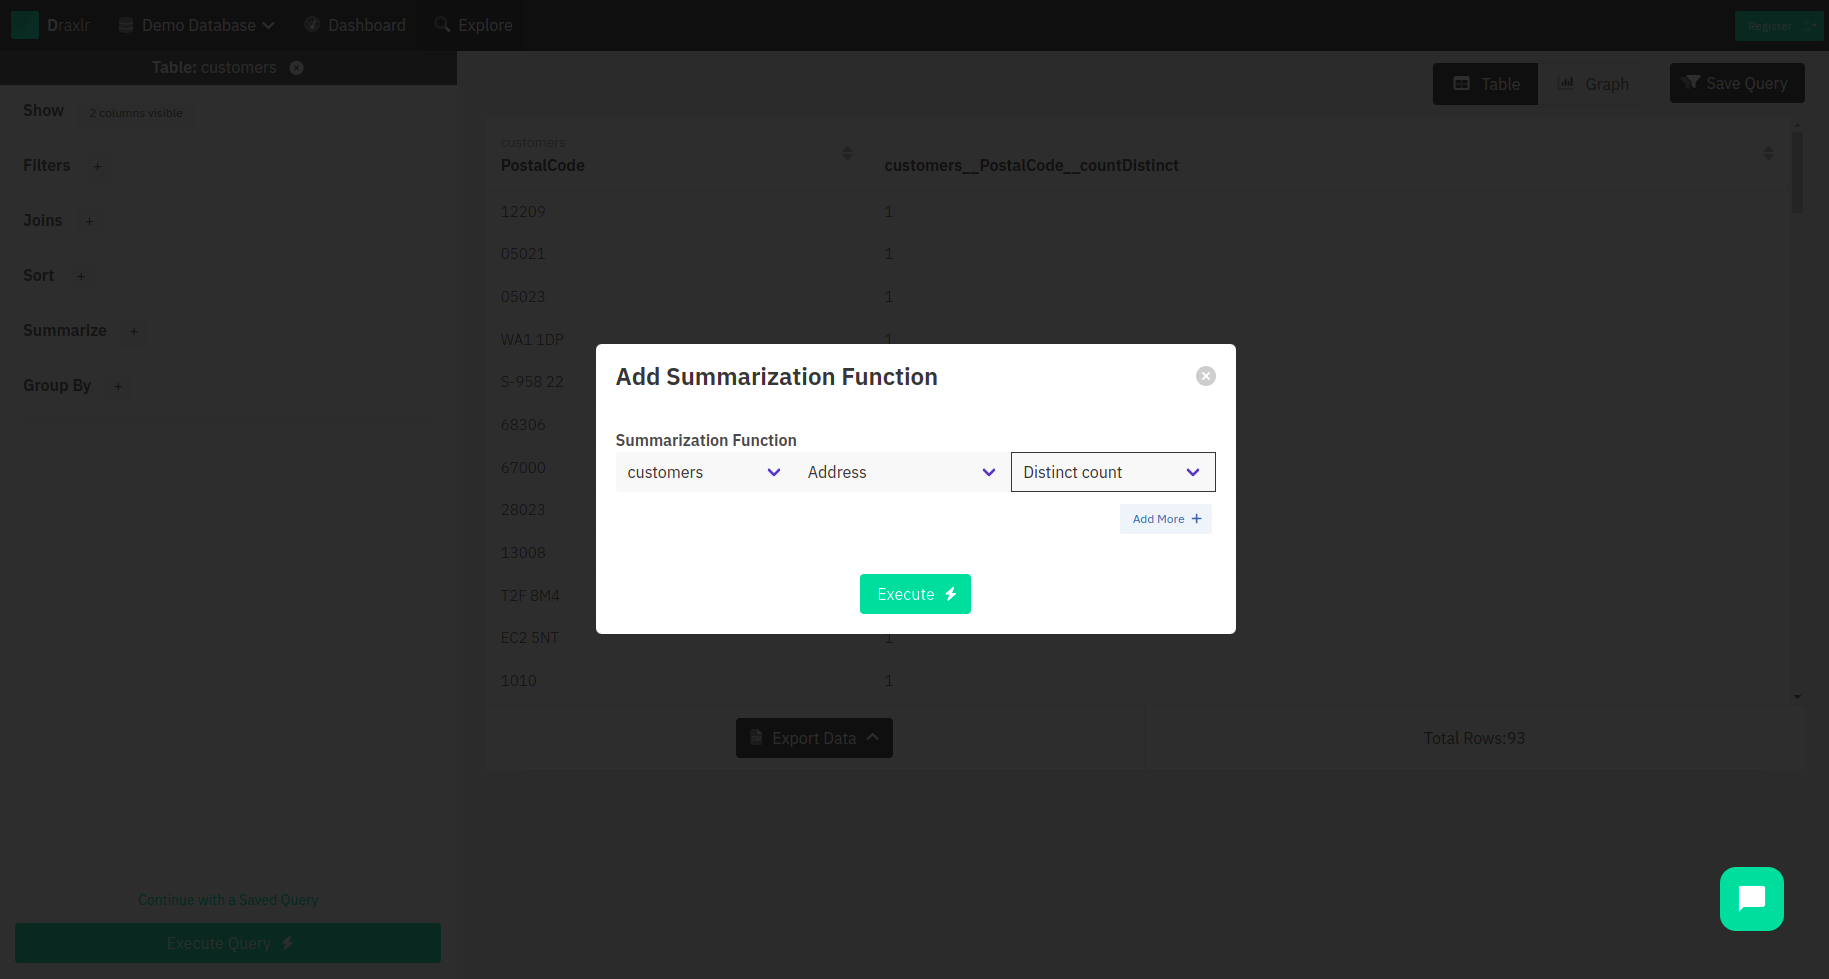1829x979 pixels.
Task: Click postal code 05021 cell
Action: 523,254
